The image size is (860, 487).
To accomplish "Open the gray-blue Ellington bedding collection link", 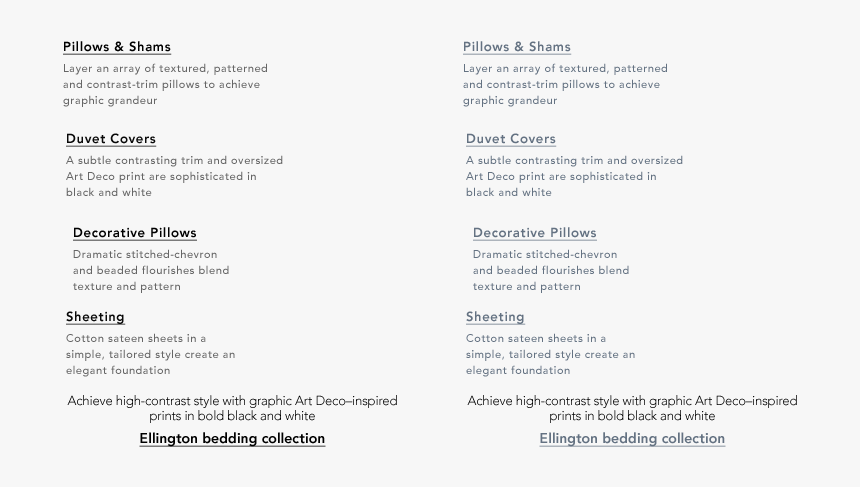I will click(x=632, y=439).
